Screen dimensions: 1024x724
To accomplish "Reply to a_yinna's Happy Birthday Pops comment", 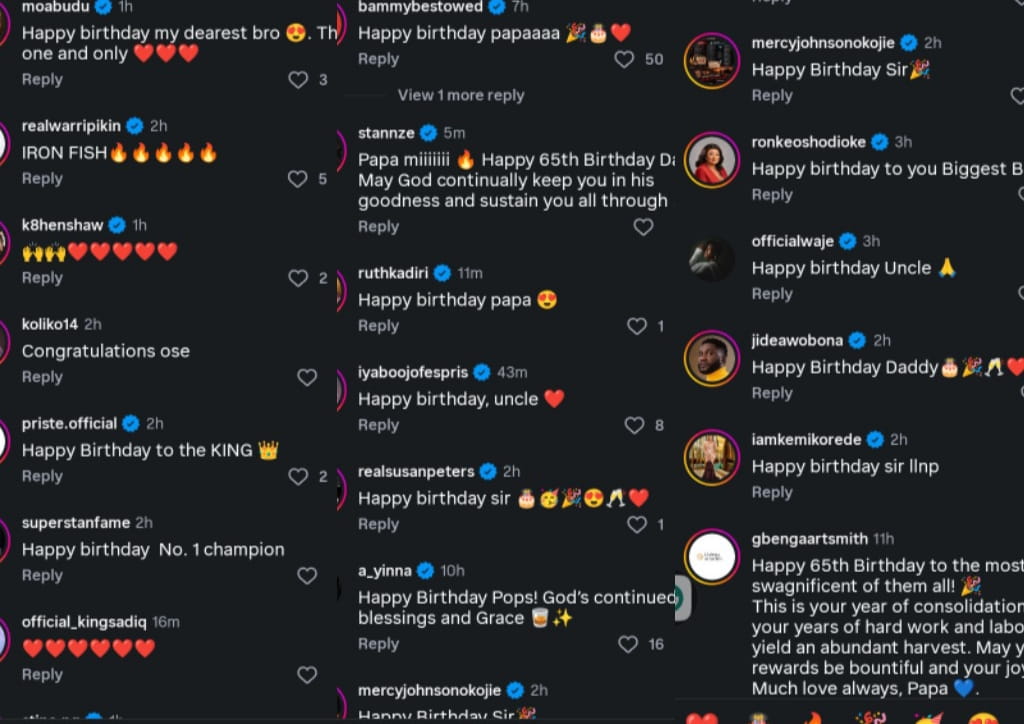I will pyautogui.click(x=378, y=644).
